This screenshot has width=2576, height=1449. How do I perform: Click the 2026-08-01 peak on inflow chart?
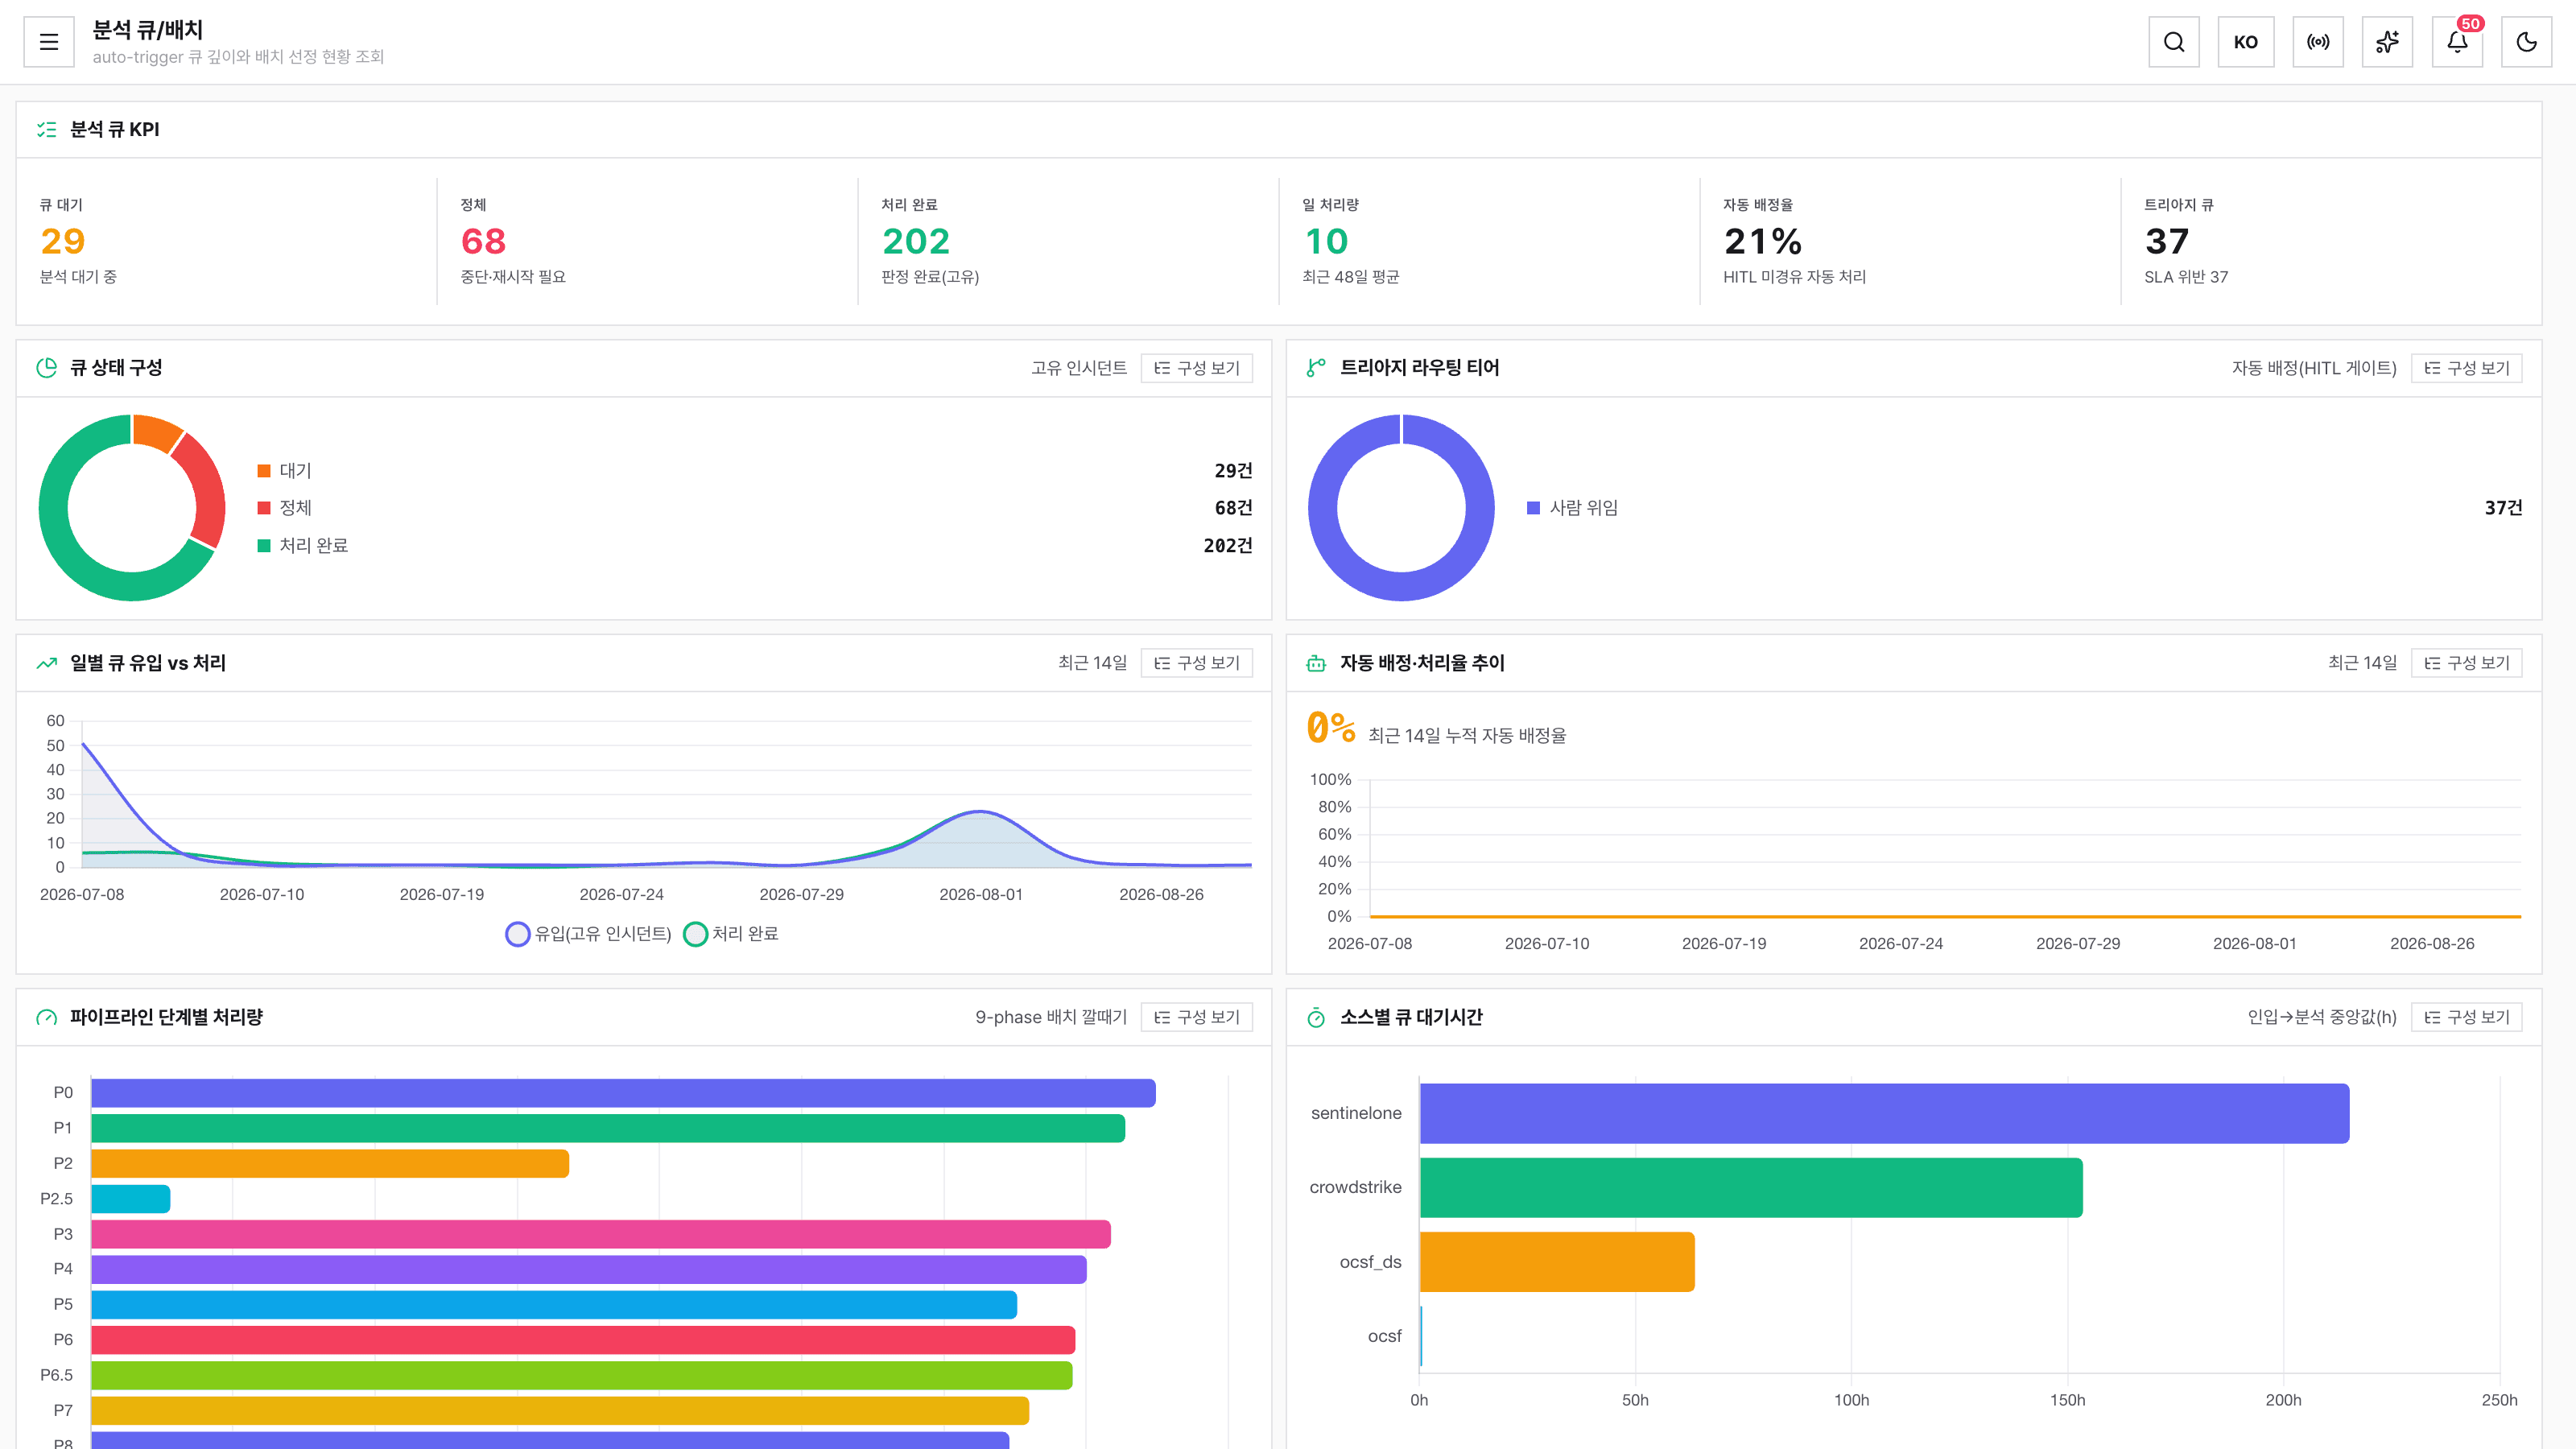981,812
